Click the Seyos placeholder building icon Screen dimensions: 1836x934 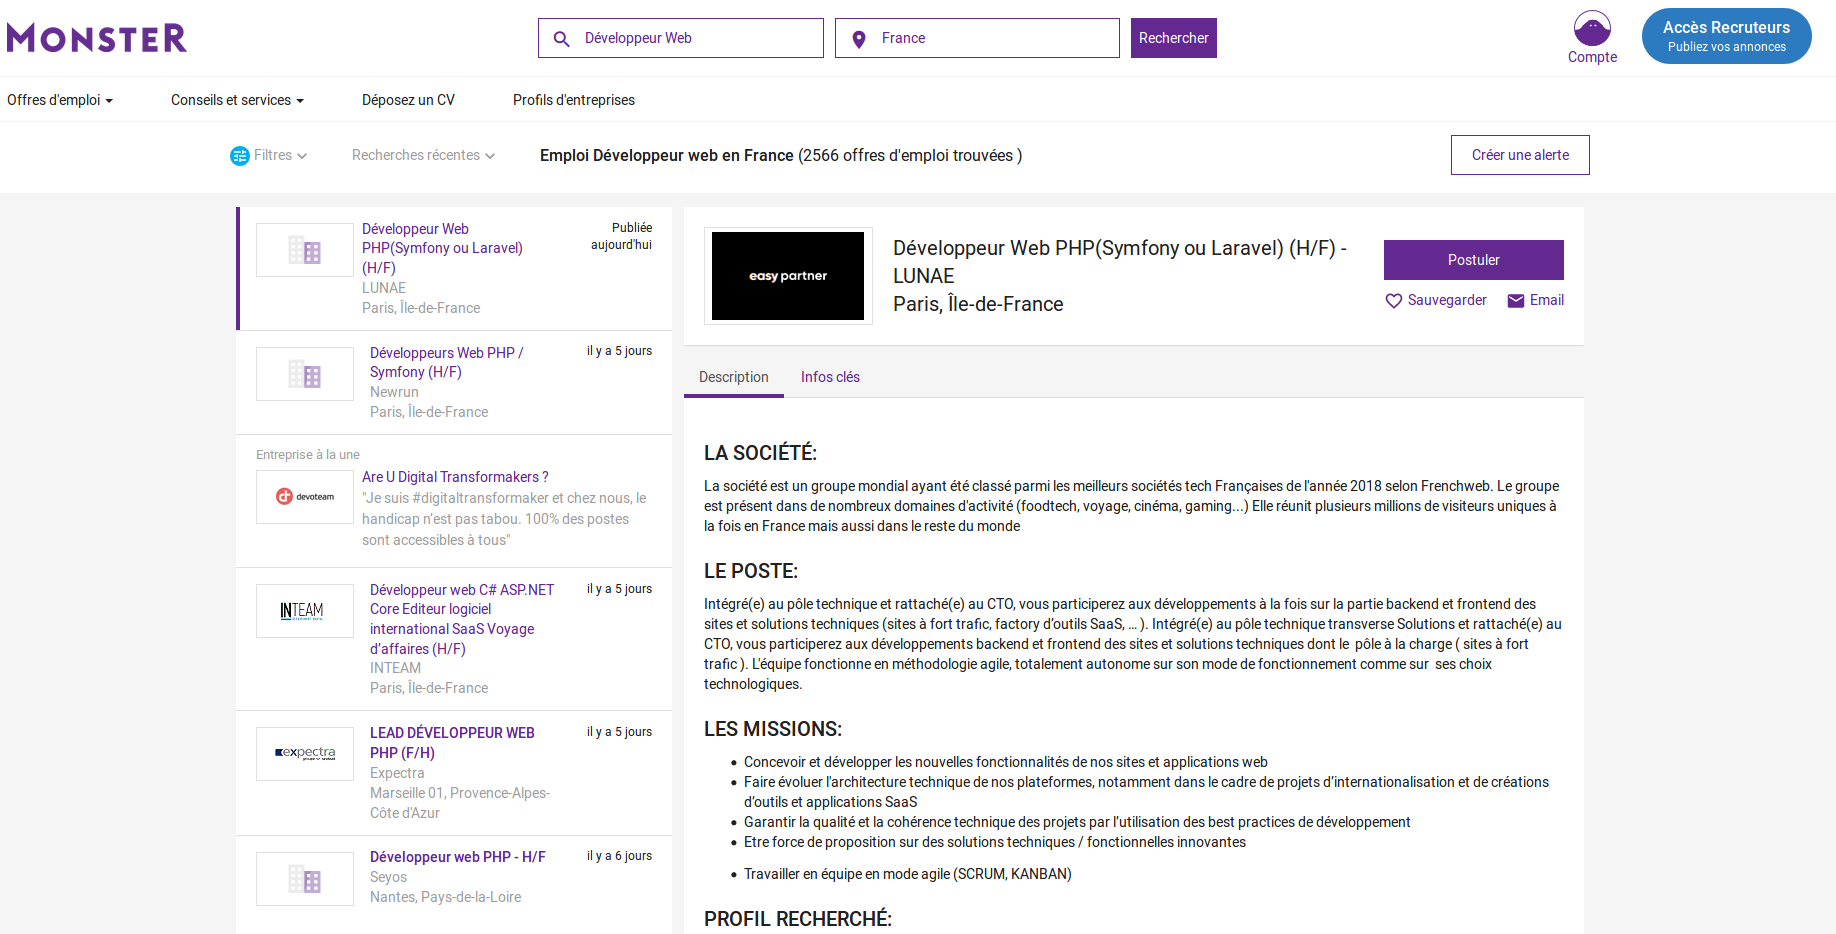pos(305,879)
